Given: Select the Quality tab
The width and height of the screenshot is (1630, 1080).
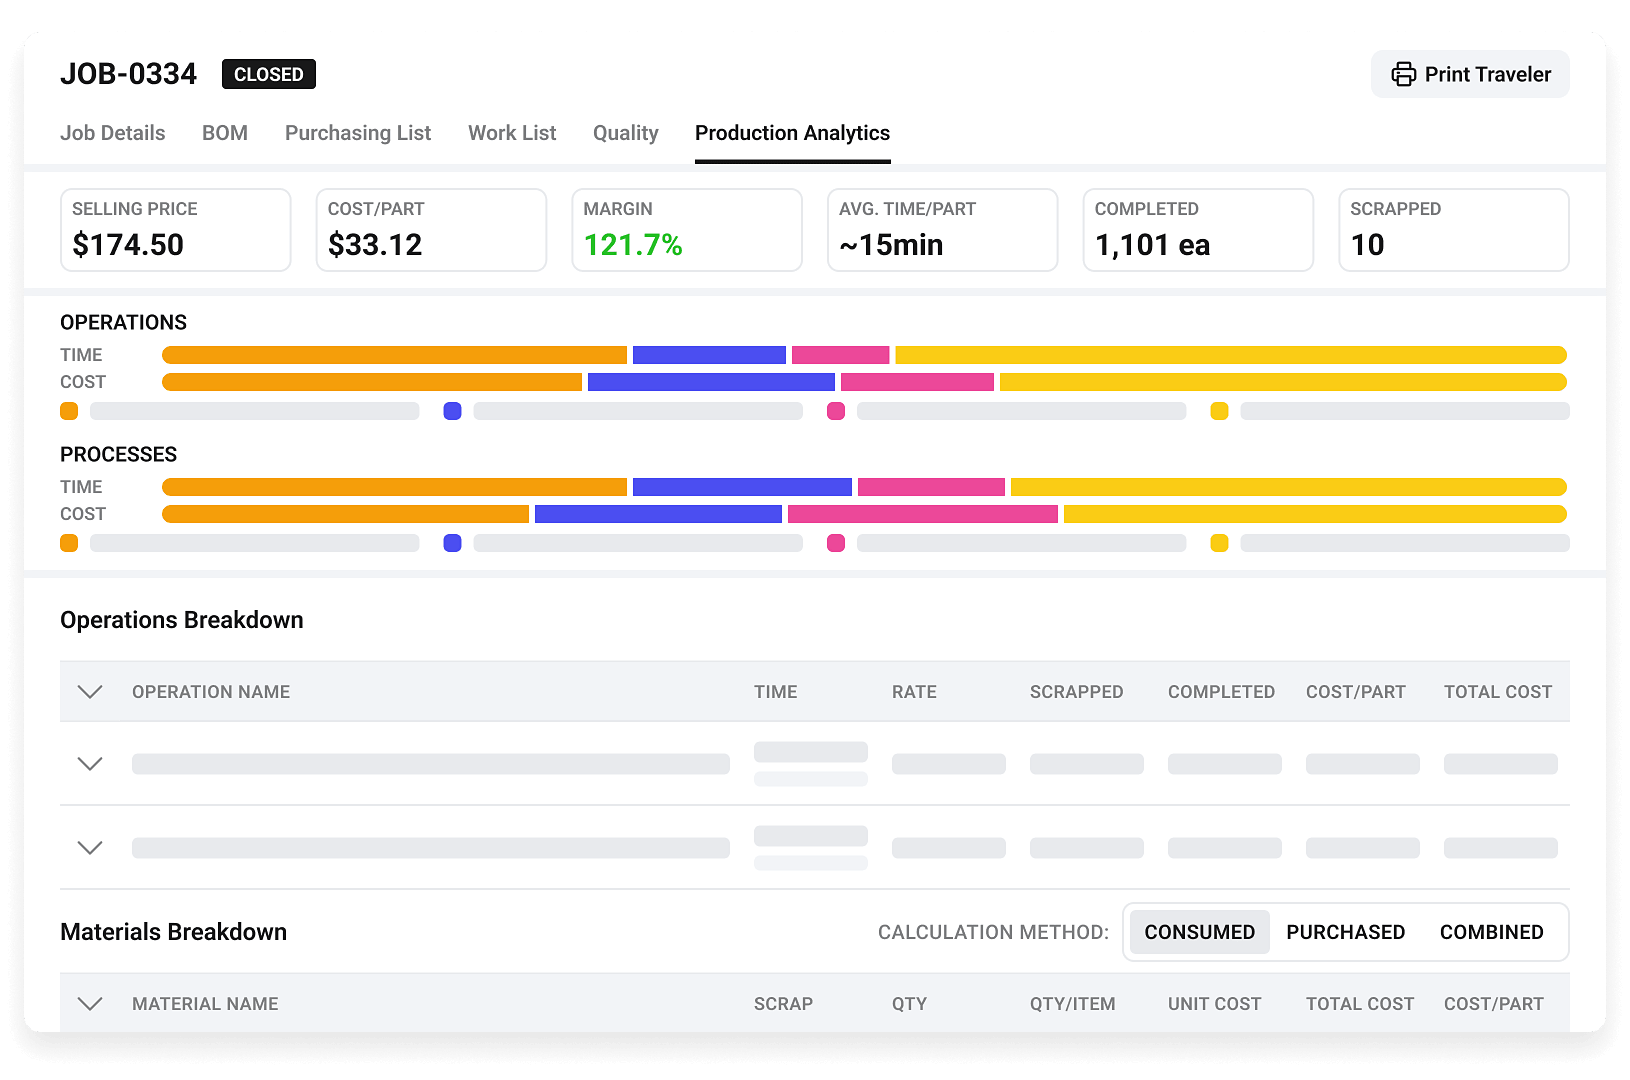Looking at the screenshot, I should coord(626,133).
